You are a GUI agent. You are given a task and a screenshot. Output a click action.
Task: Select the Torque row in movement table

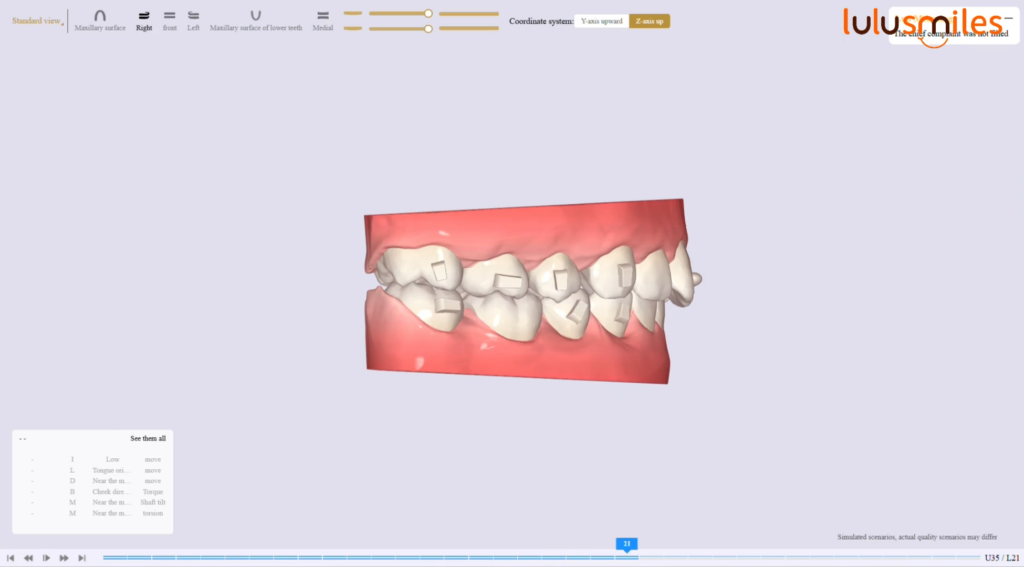[x=152, y=492]
